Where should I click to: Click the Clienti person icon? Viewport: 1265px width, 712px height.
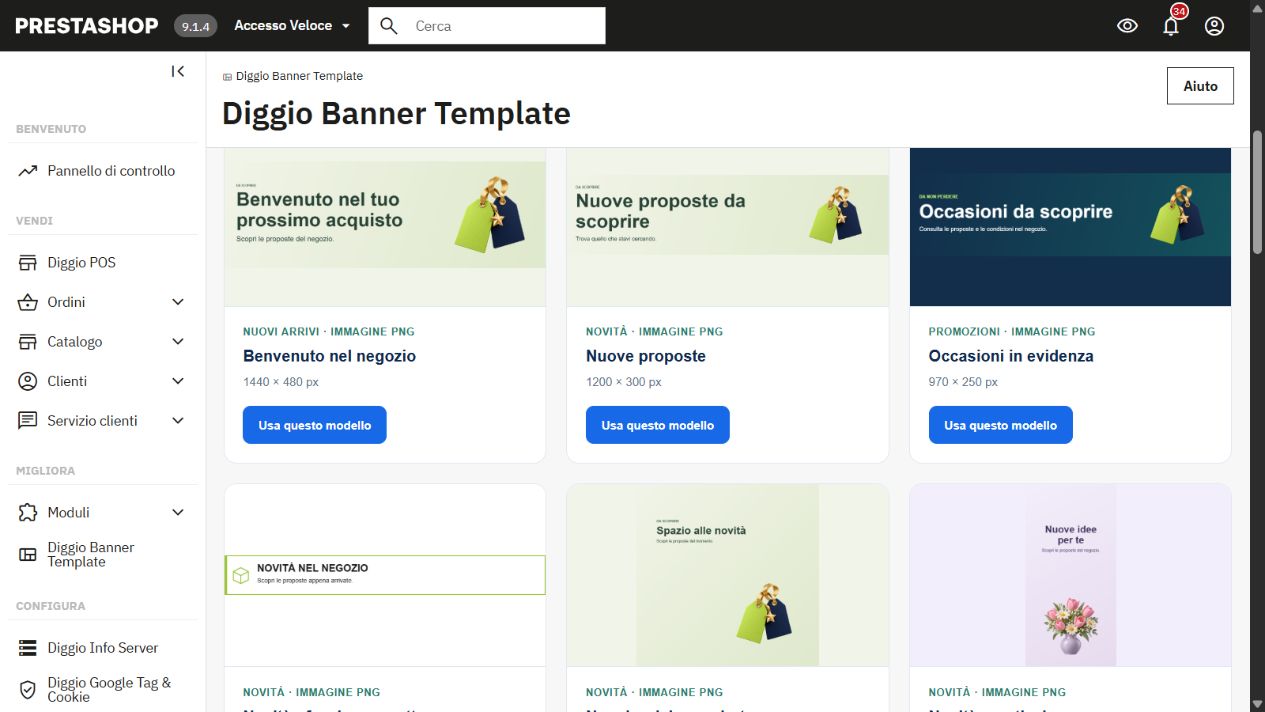pyautogui.click(x=28, y=381)
